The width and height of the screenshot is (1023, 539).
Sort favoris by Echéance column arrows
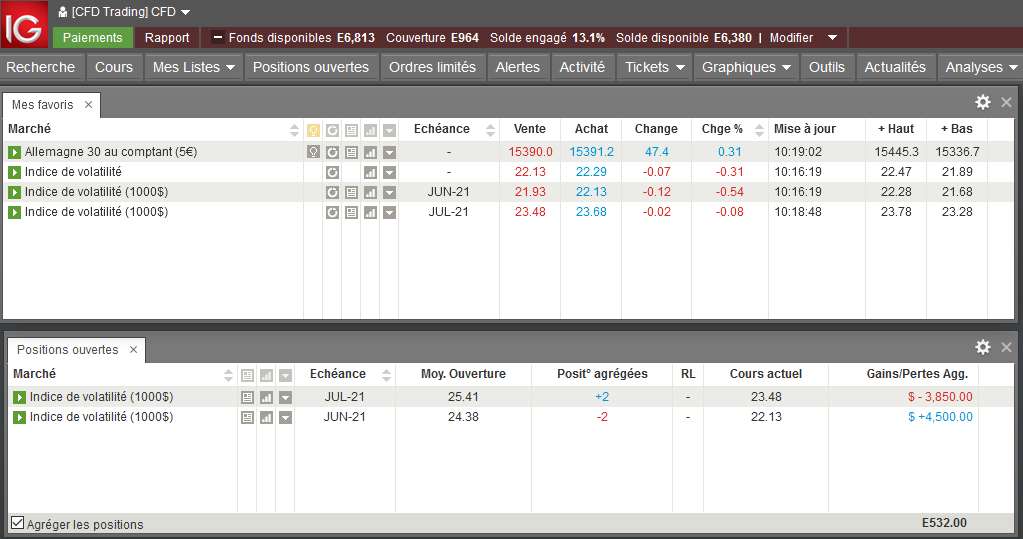pos(491,131)
